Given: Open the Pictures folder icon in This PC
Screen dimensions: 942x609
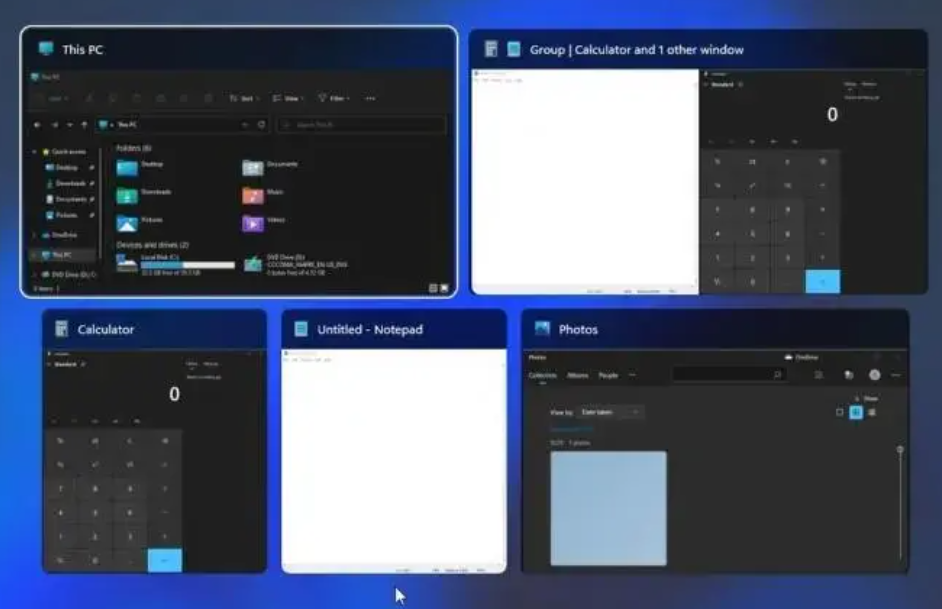Looking at the screenshot, I should [127, 223].
